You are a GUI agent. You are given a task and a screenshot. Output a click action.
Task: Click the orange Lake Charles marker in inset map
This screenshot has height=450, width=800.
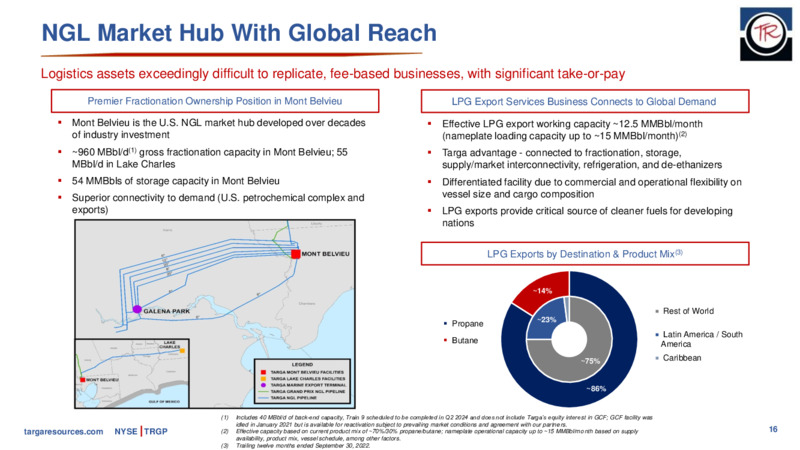[x=182, y=351]
